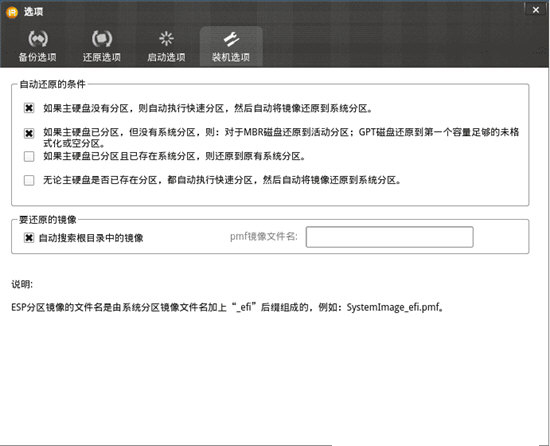Click the 装机选项 wrench icon
The width and height of the screenshot is (550, 446).
(x=231, y=39)
